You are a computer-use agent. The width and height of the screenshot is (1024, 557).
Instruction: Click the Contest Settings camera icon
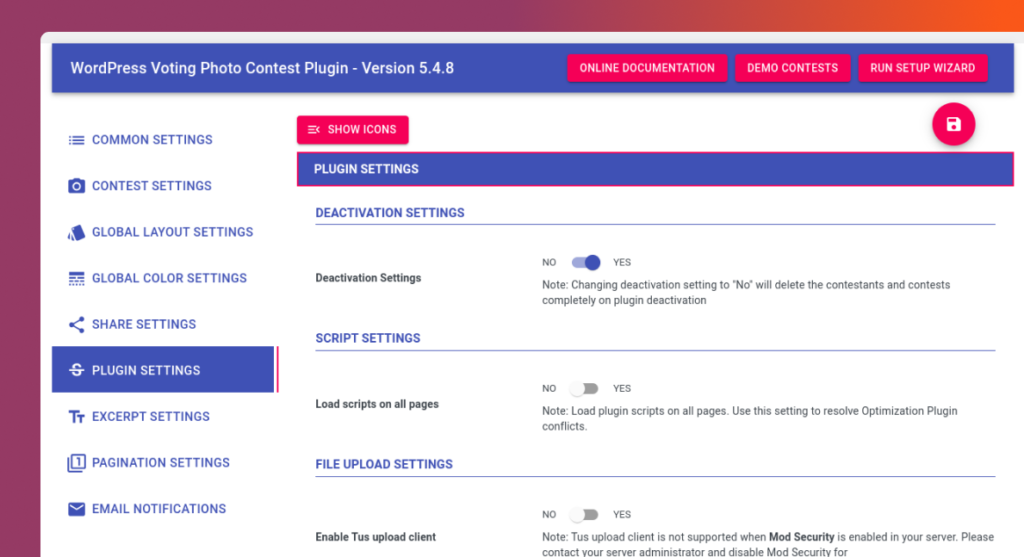pos(76,186)
